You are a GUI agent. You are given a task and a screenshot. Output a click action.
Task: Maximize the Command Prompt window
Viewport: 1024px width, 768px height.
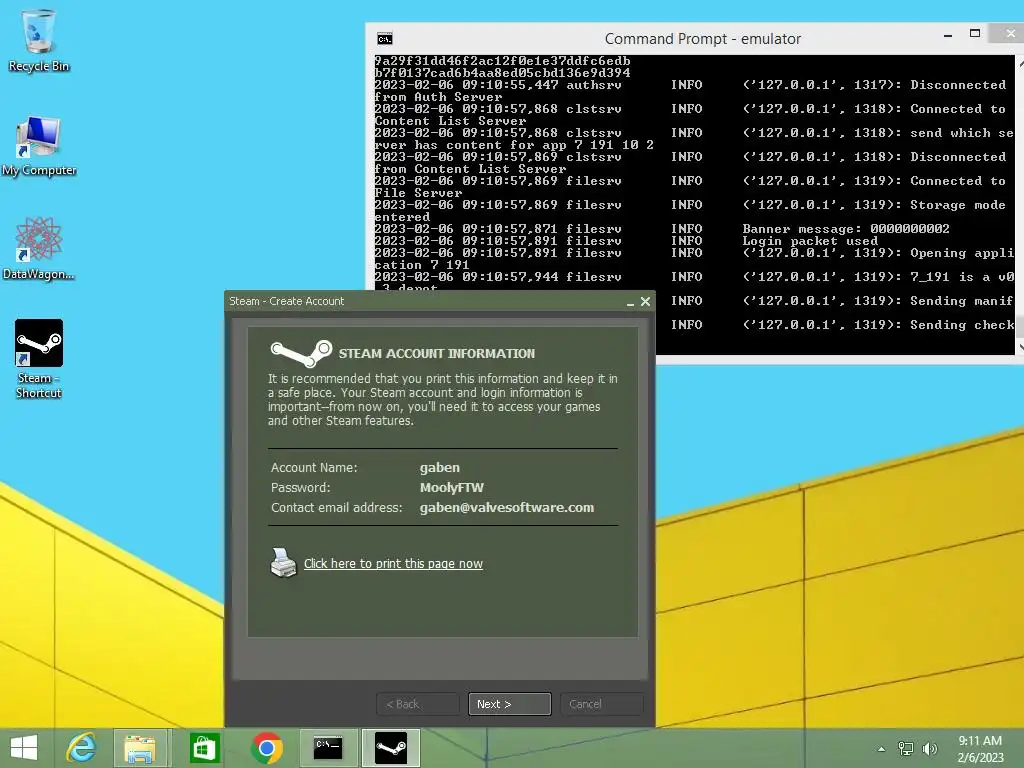[975, 33]
